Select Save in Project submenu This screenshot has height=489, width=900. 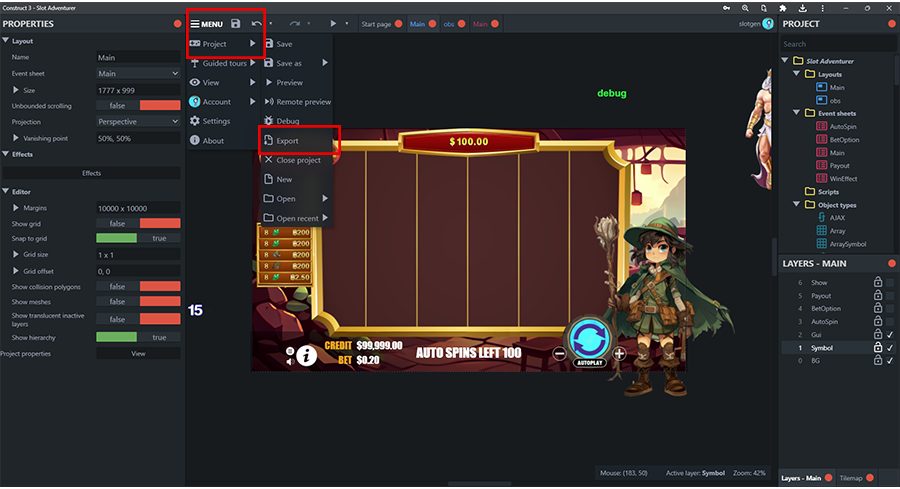point(297,44)
